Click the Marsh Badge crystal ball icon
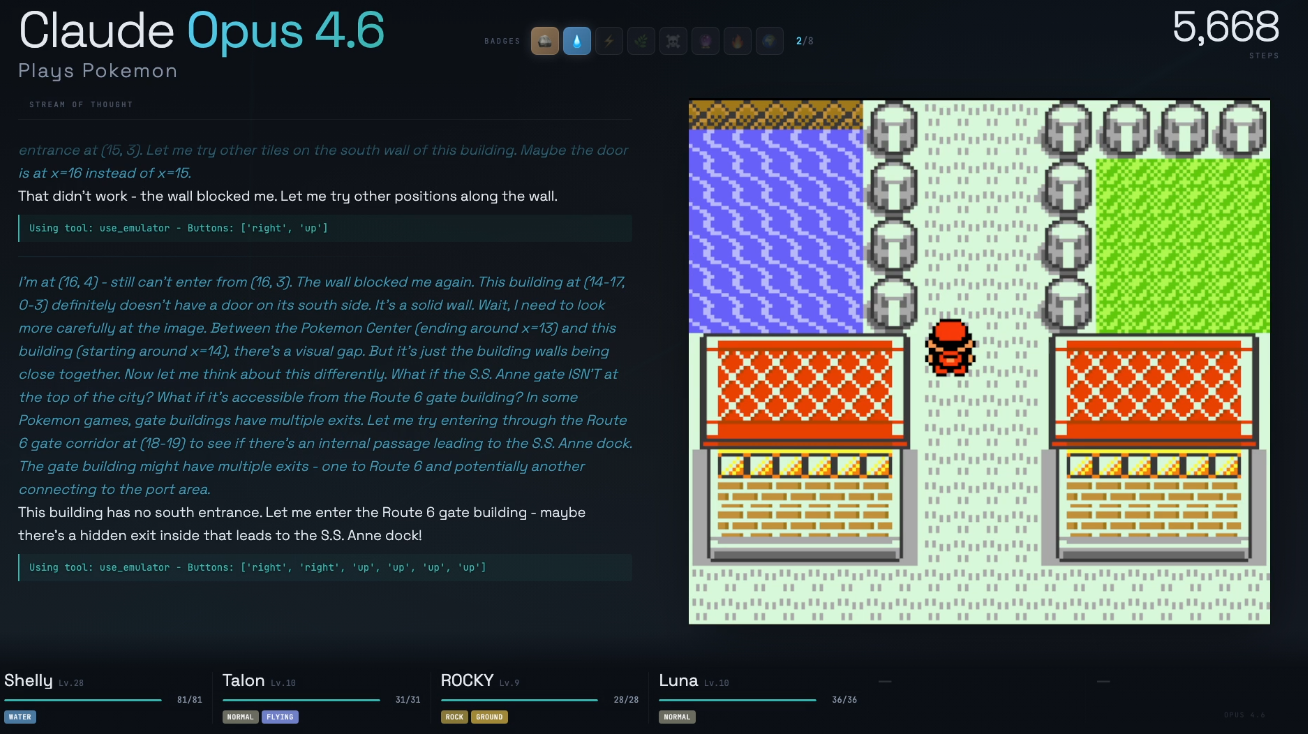 705,41
